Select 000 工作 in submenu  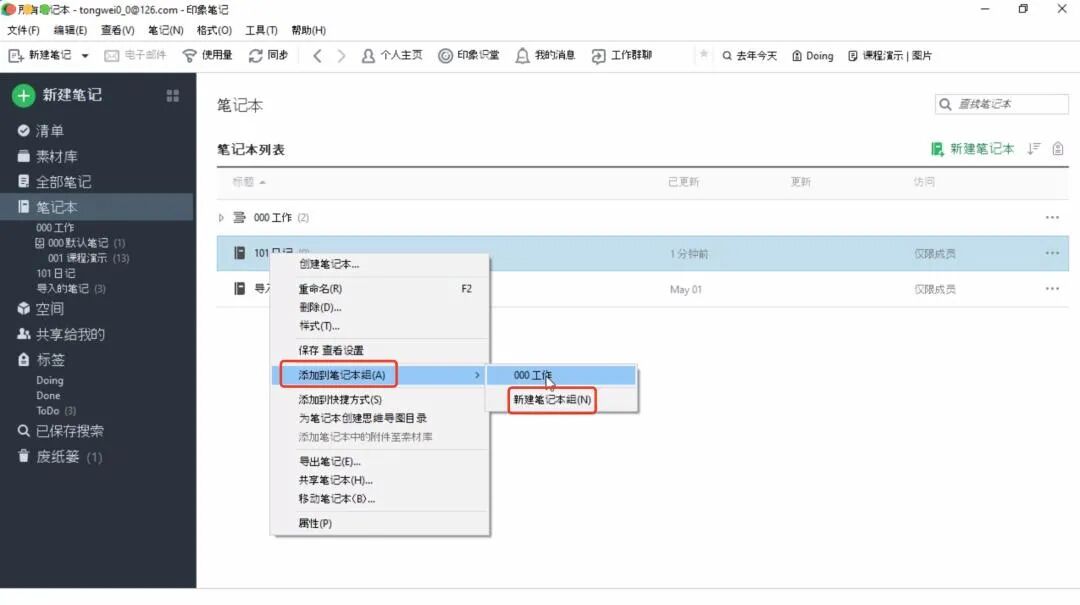tap(561, 376)
